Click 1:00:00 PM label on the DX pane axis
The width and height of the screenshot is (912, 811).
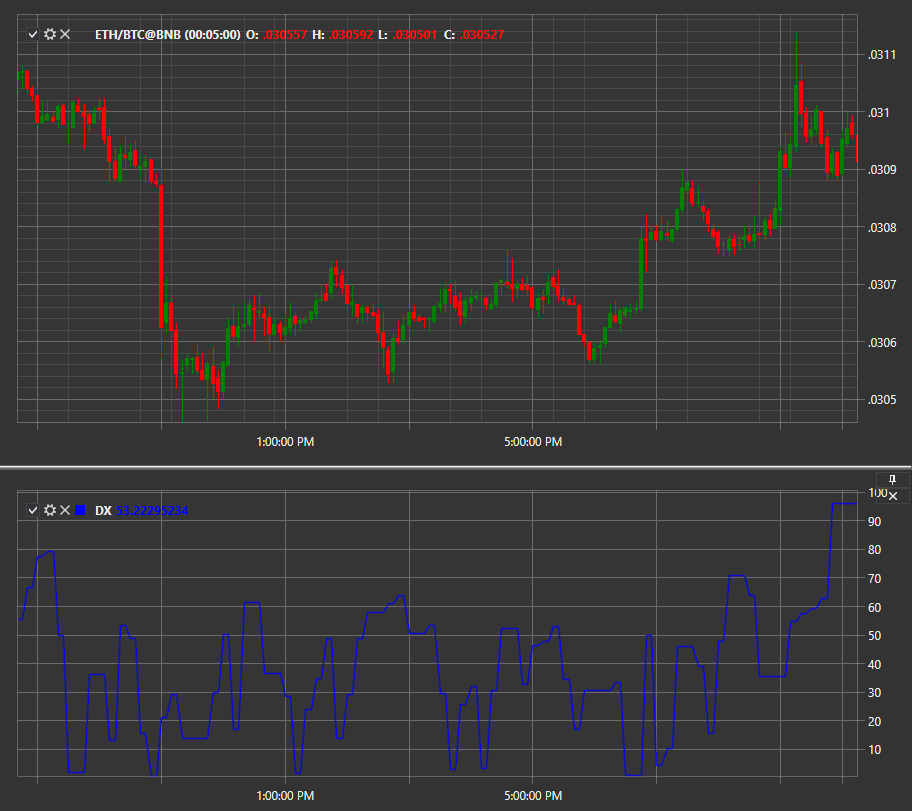[x=285, y=796]
